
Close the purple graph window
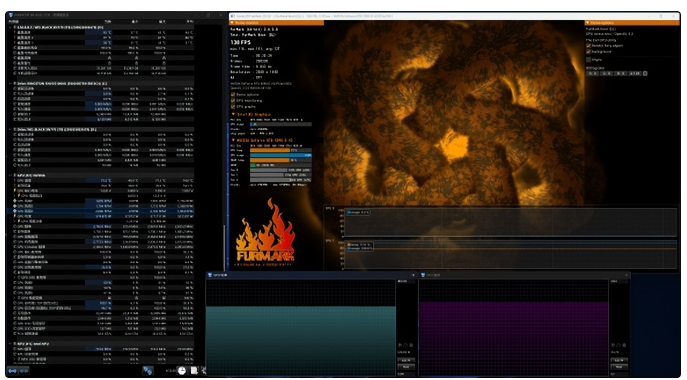pos(626,275)
